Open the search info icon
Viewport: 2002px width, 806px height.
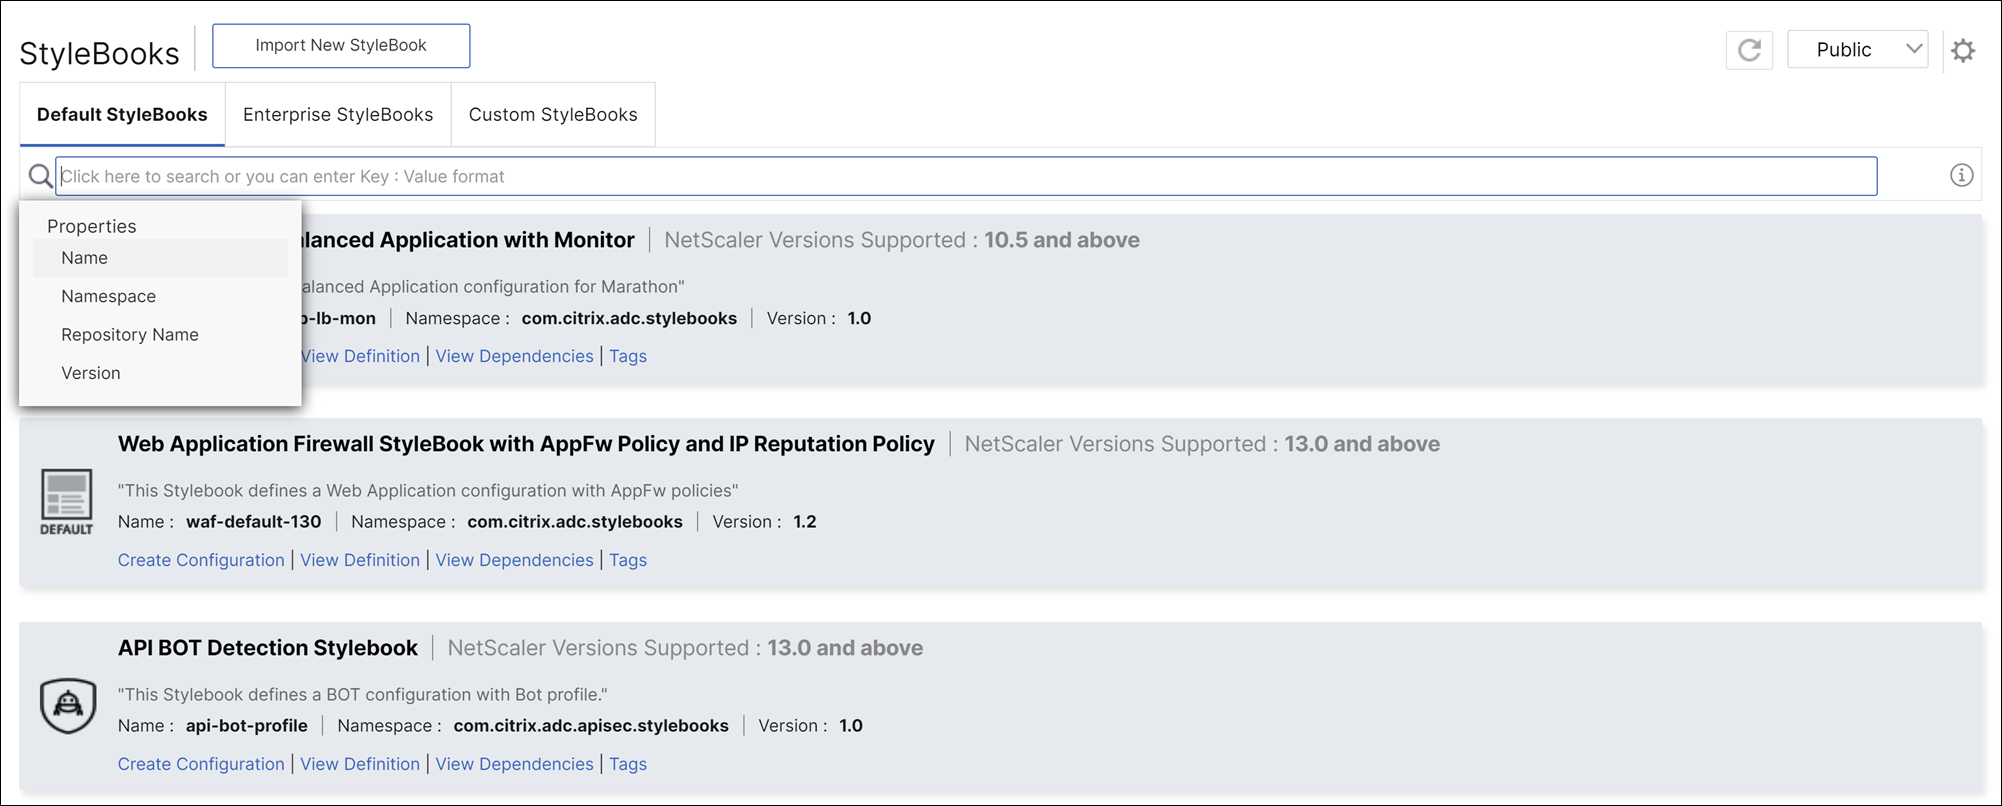[x=1961, y=176]
